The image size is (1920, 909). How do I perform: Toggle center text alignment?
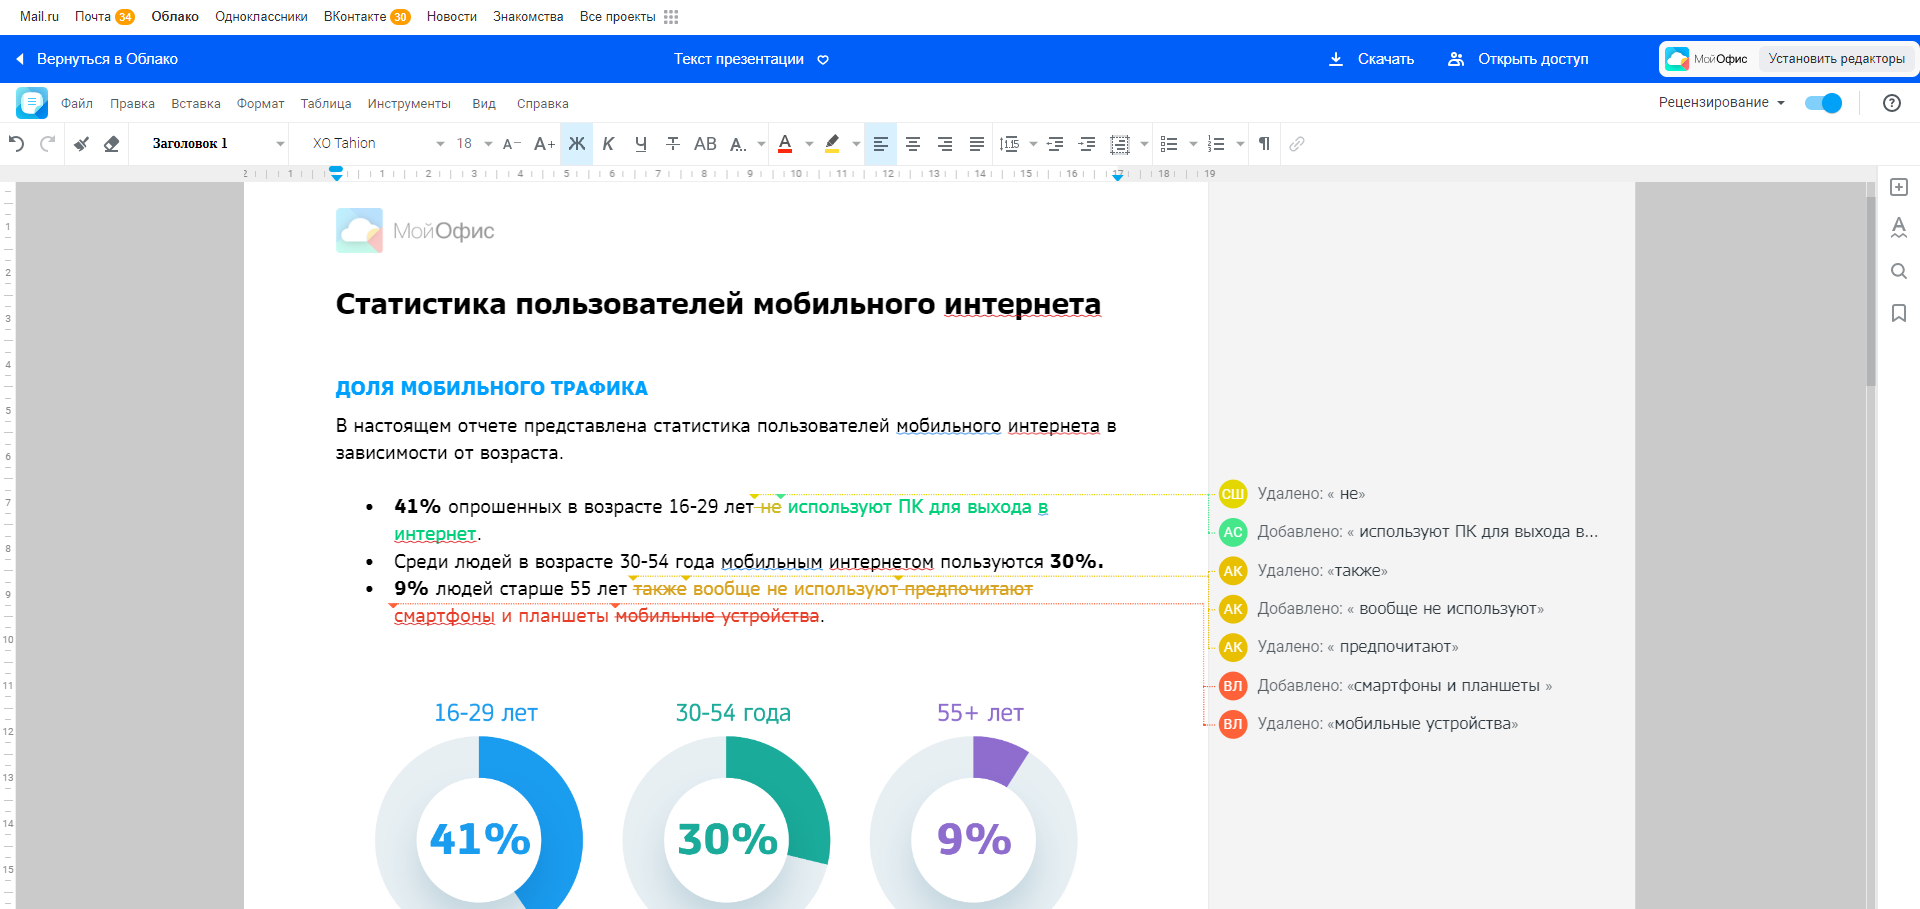(x=912, y=144)
